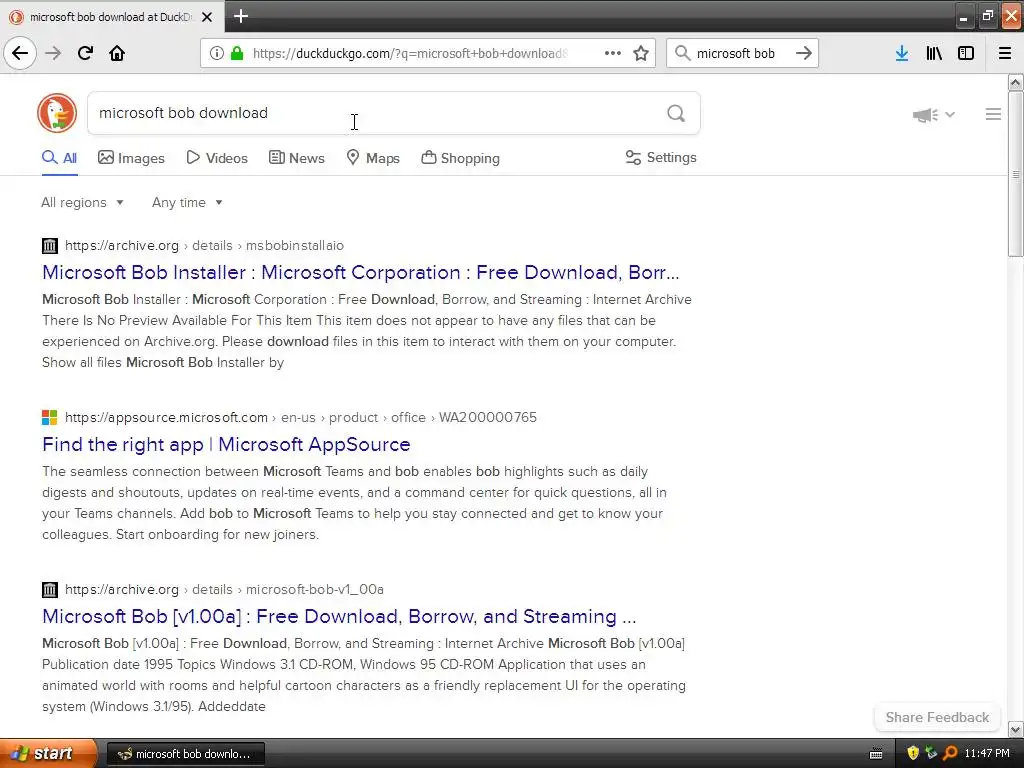
Task: Open the Library bookshelf icon
Action: (x=934, y=53)
